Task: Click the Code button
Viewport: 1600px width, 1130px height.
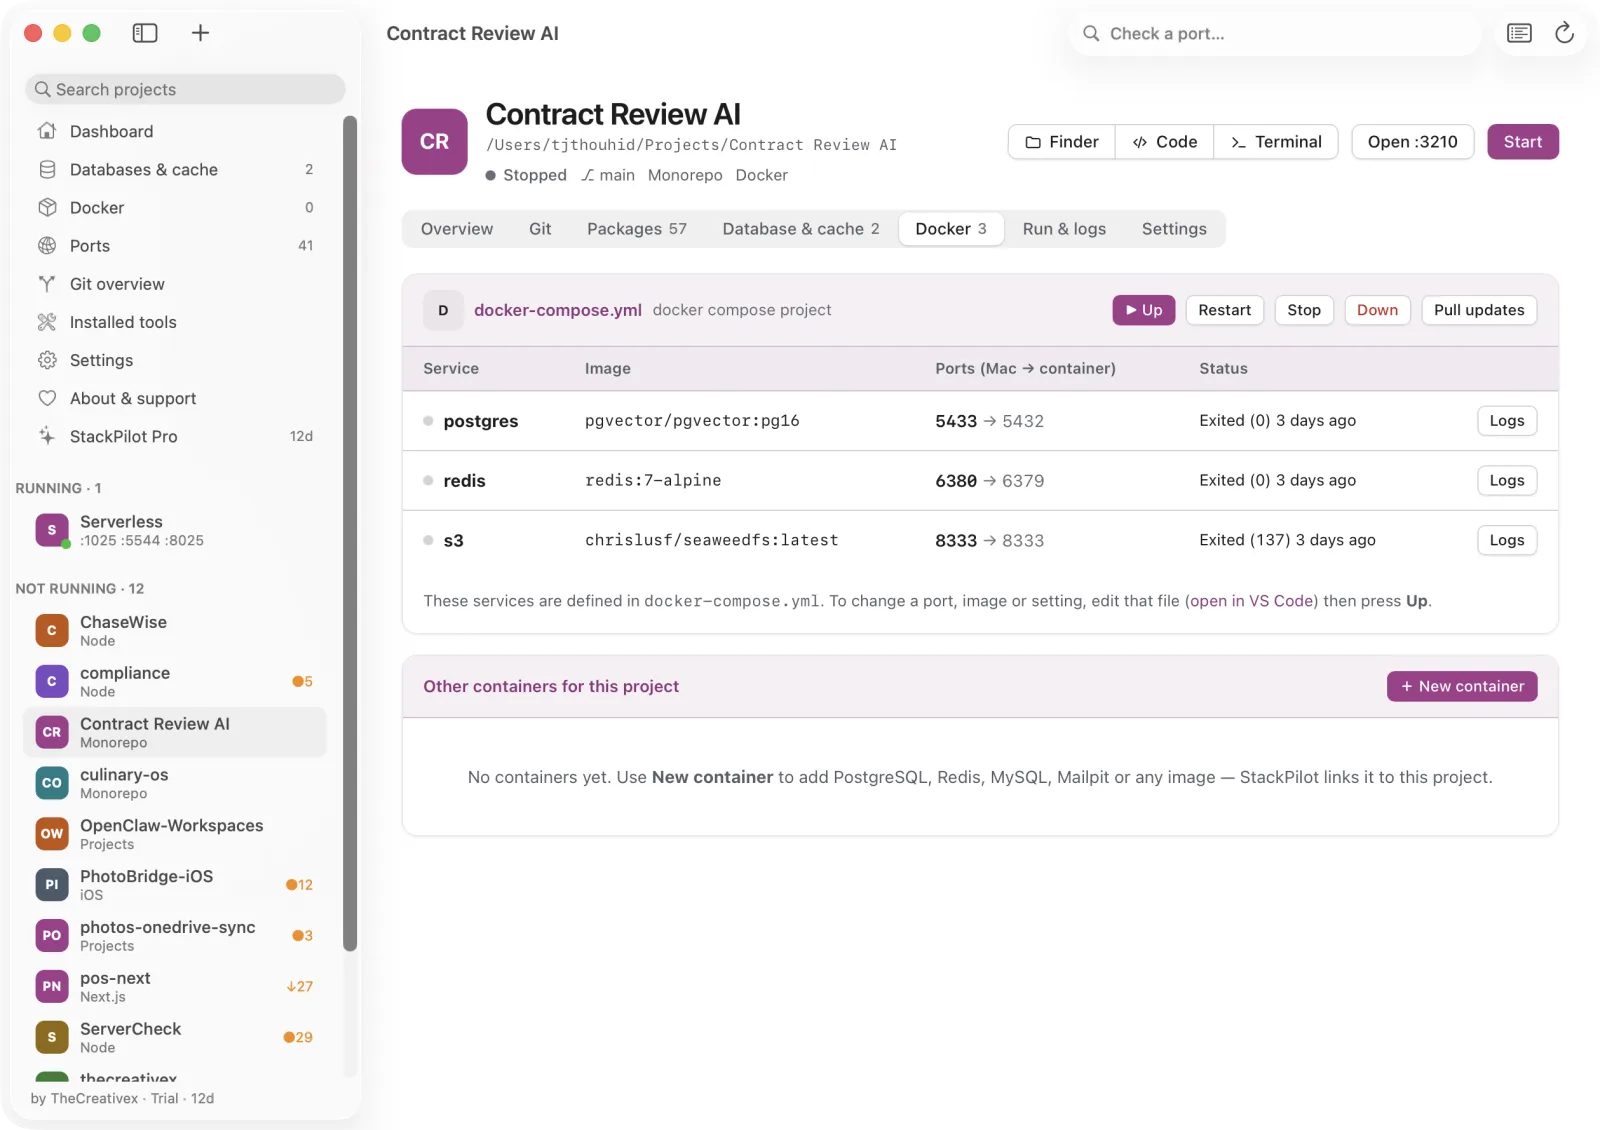Action: click(1165, 142)
